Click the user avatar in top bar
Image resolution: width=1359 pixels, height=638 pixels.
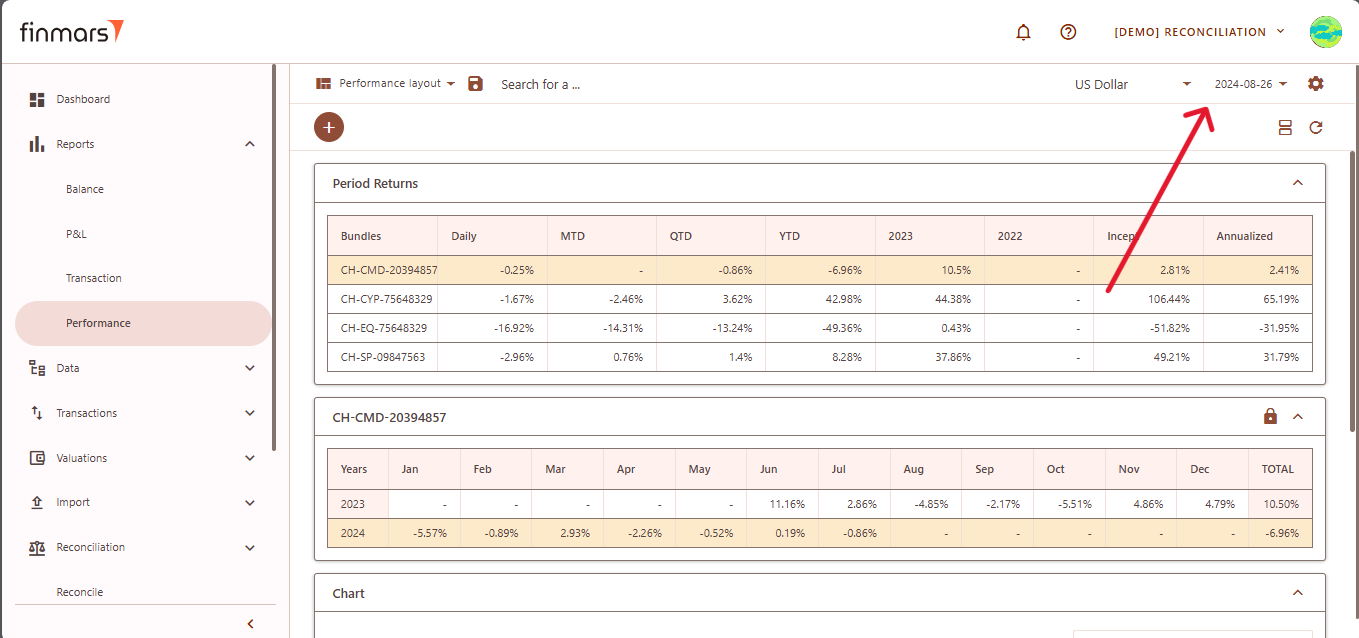coord(1325,32)
